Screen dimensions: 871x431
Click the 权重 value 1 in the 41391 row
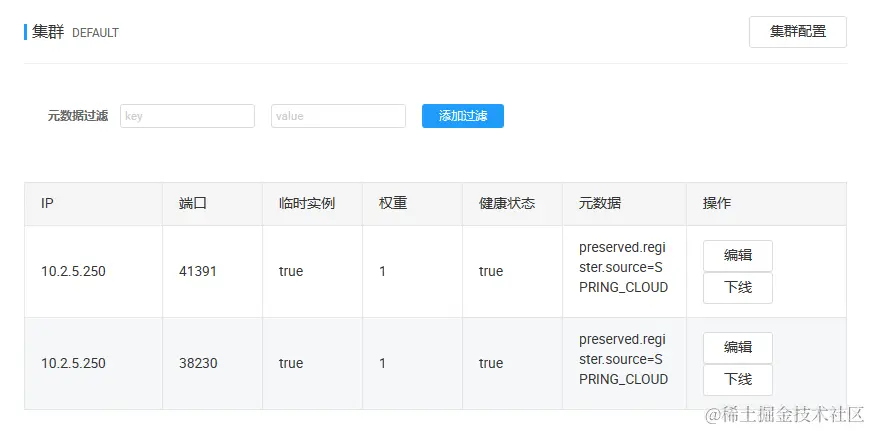point(383,272)
